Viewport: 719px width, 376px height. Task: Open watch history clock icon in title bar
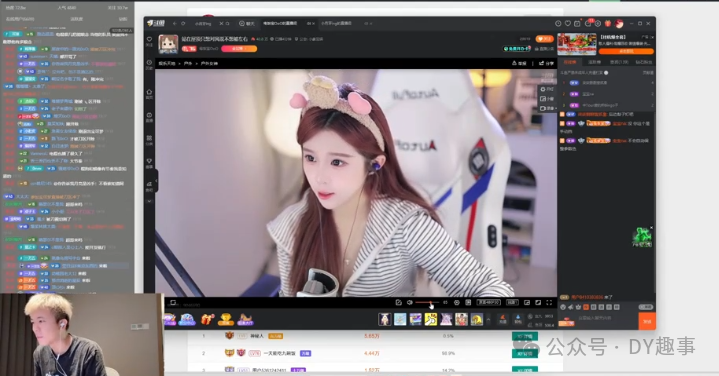pos(558,23)
